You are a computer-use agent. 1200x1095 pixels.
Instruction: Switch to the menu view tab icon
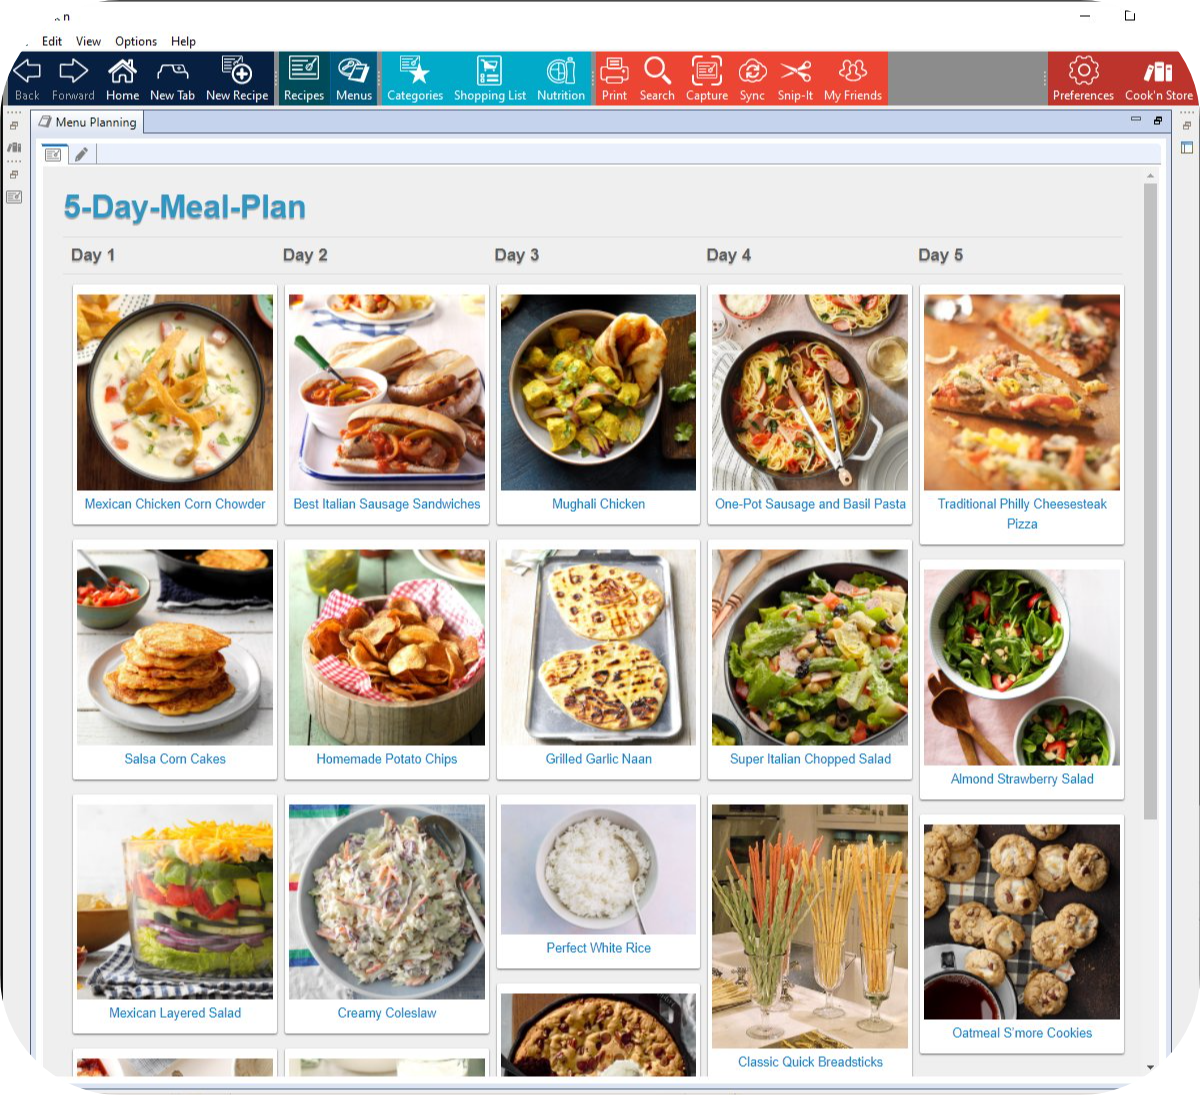[x=54, y=154]
